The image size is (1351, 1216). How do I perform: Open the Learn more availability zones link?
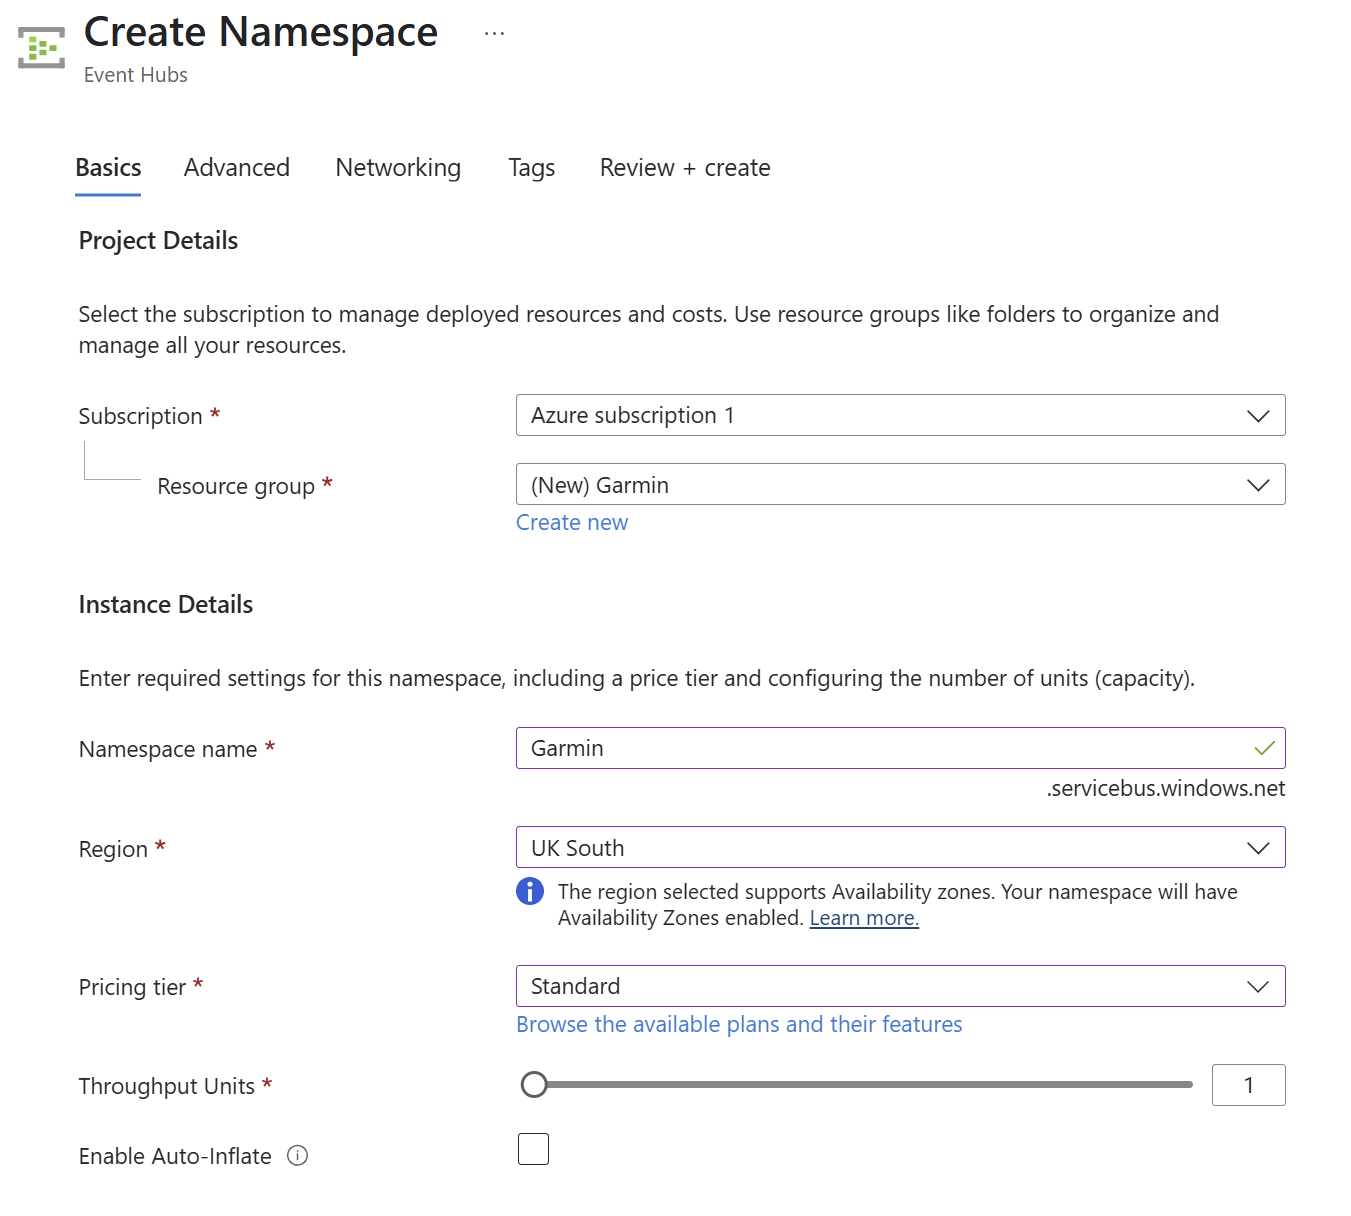tap(864, 918)
